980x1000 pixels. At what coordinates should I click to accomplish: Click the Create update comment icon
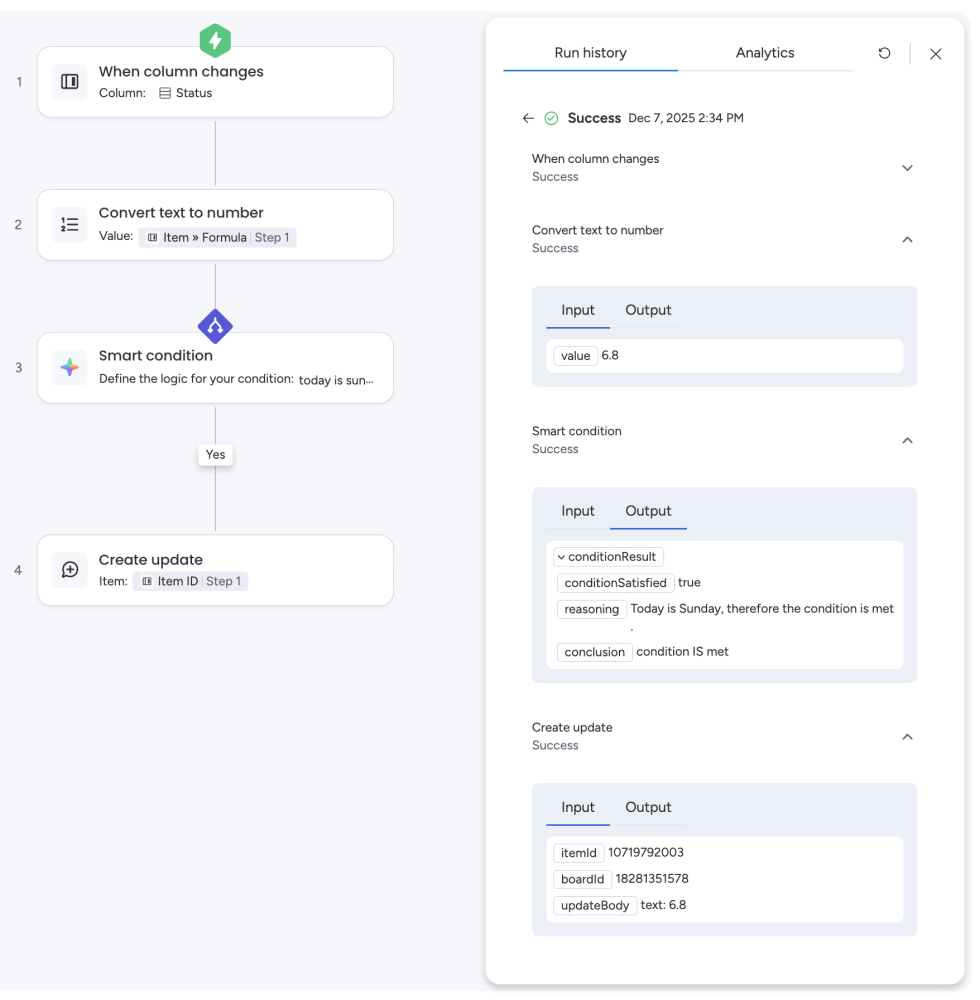(70, 570)
